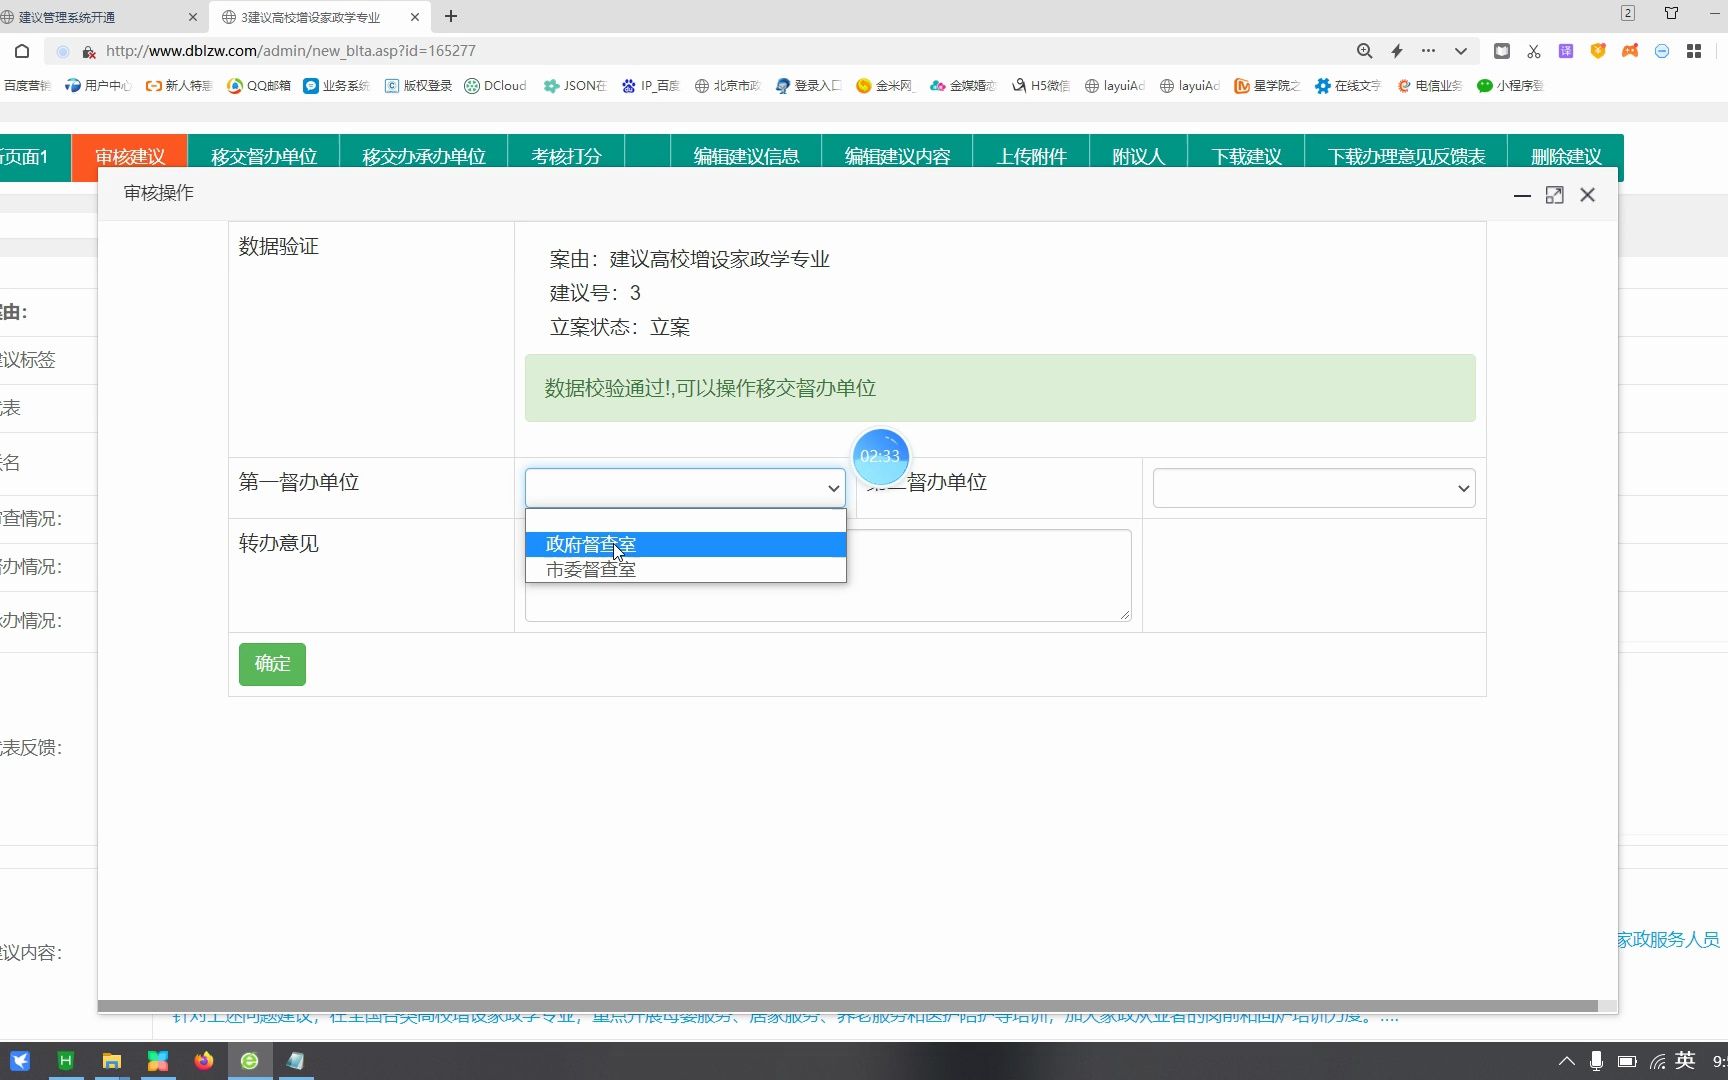Open the file explorer taskbar icon
Image resolution: width=1728 pixels, height=1080 pixels.
pos(111,1061)
